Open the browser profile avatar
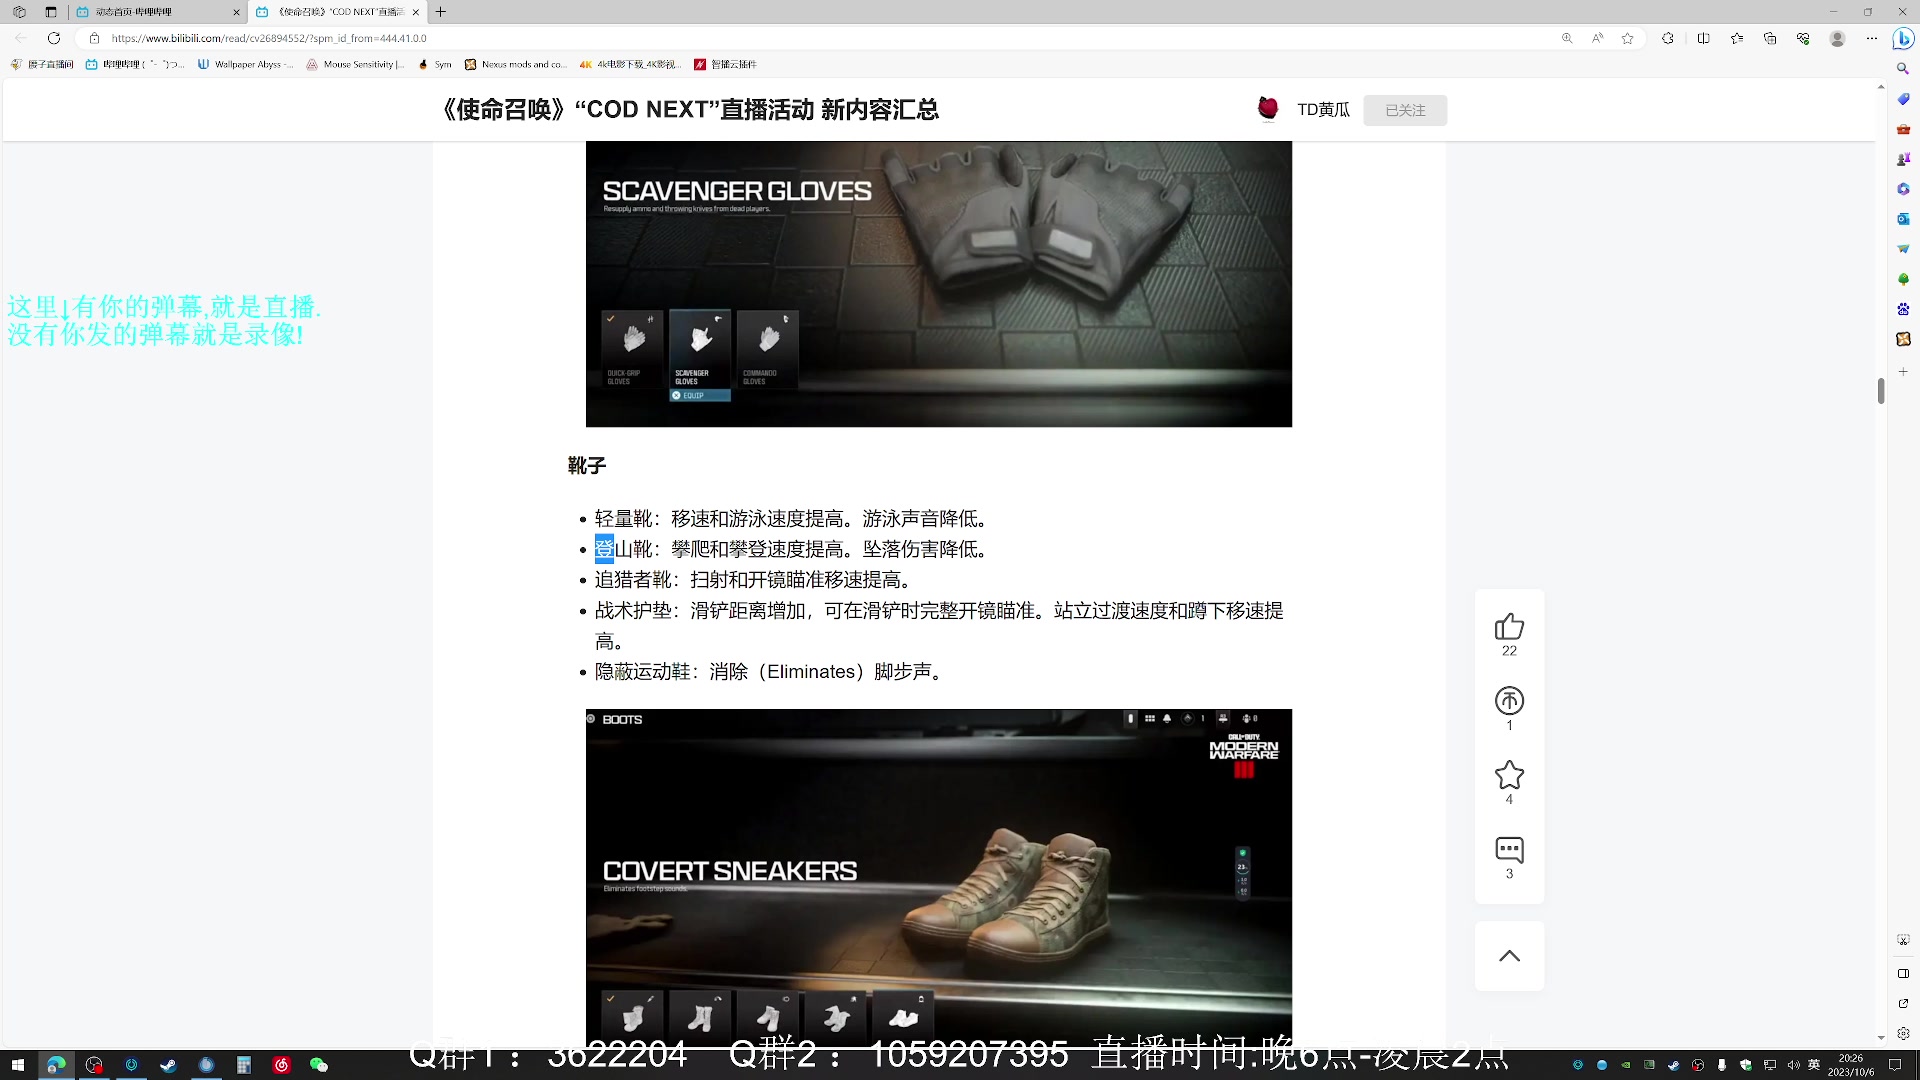 tap(1837, 38)
